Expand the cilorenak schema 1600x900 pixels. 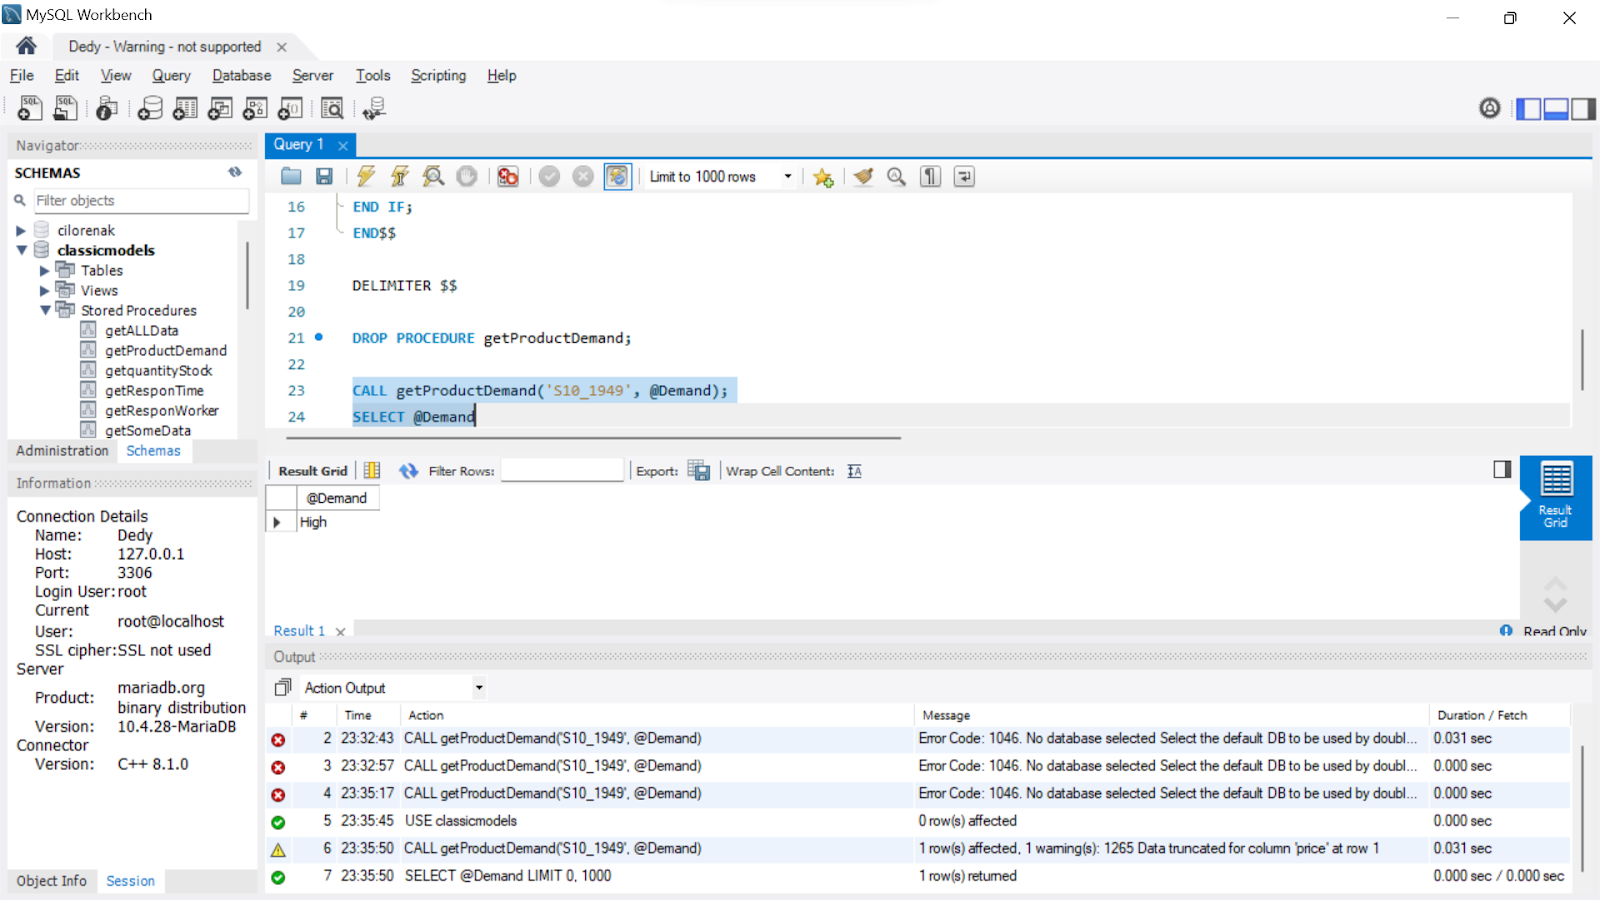click(x=21, y=230)
